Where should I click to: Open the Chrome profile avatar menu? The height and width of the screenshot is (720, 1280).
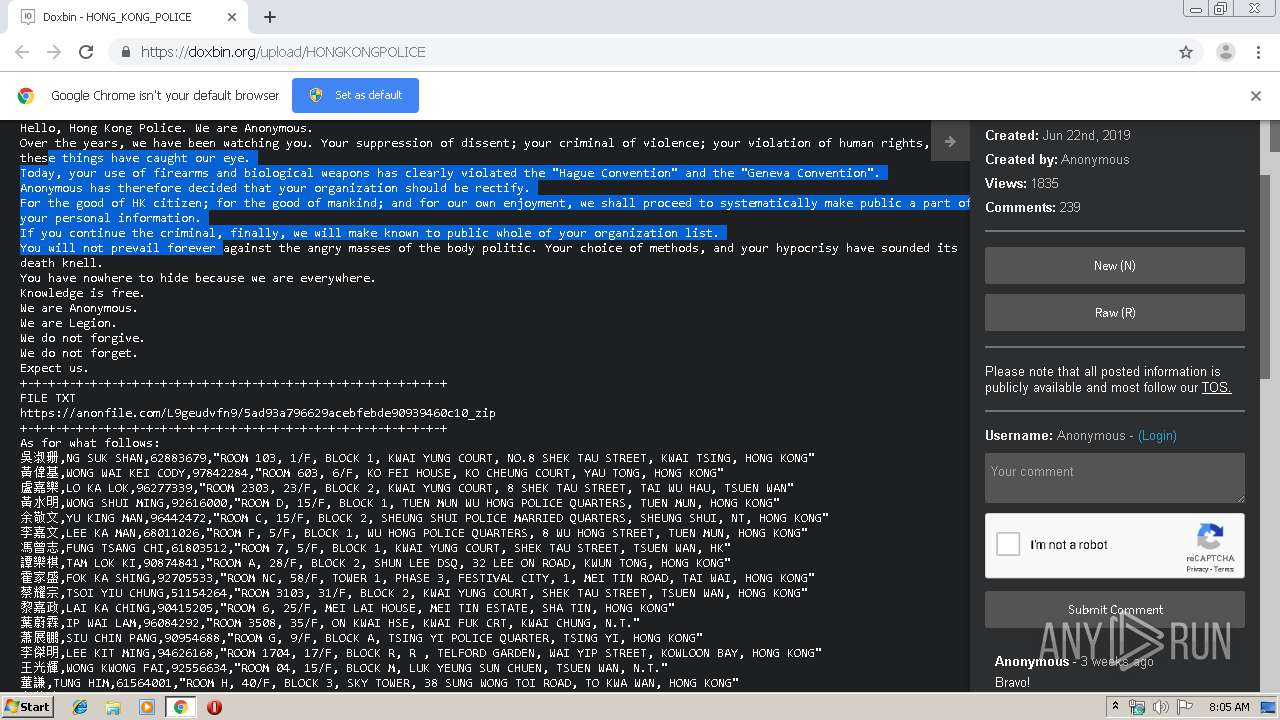1225,52
